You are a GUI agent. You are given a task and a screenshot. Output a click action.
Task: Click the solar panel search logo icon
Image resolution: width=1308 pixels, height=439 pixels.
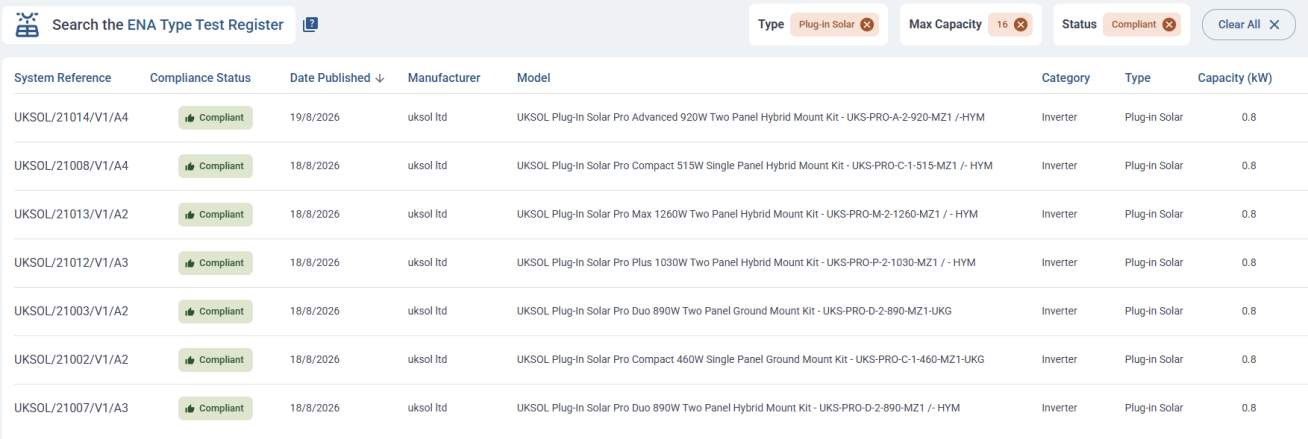tap(27, 25)
